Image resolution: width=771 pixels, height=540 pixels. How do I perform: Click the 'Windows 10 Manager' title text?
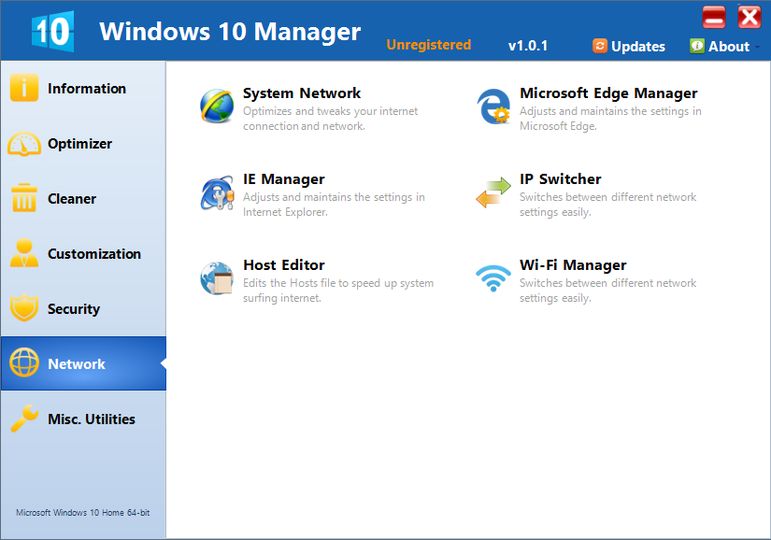coord(230,31)
